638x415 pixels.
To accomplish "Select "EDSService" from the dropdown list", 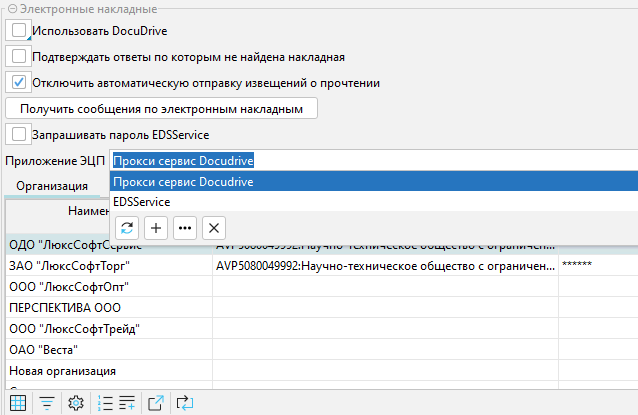I will 142,201.
